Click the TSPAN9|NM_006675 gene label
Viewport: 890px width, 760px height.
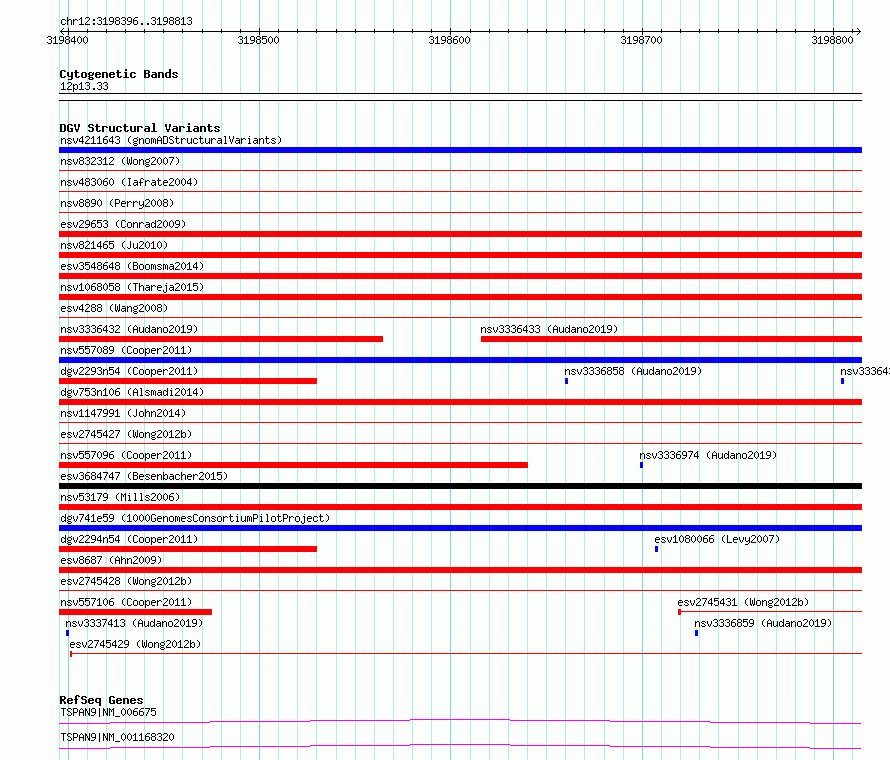pyautogui.click(x=108, y=712)
